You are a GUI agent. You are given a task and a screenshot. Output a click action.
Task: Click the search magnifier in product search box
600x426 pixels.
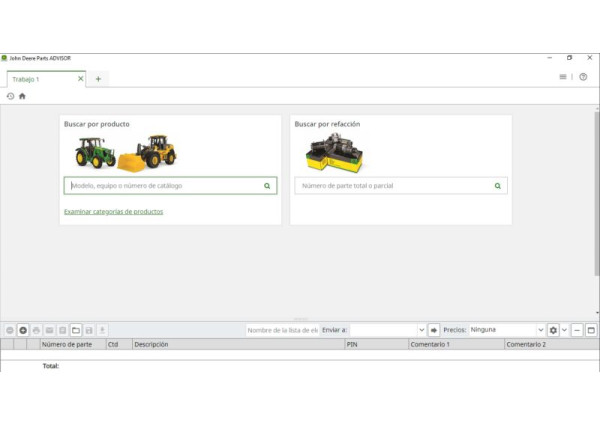[267, 186]
